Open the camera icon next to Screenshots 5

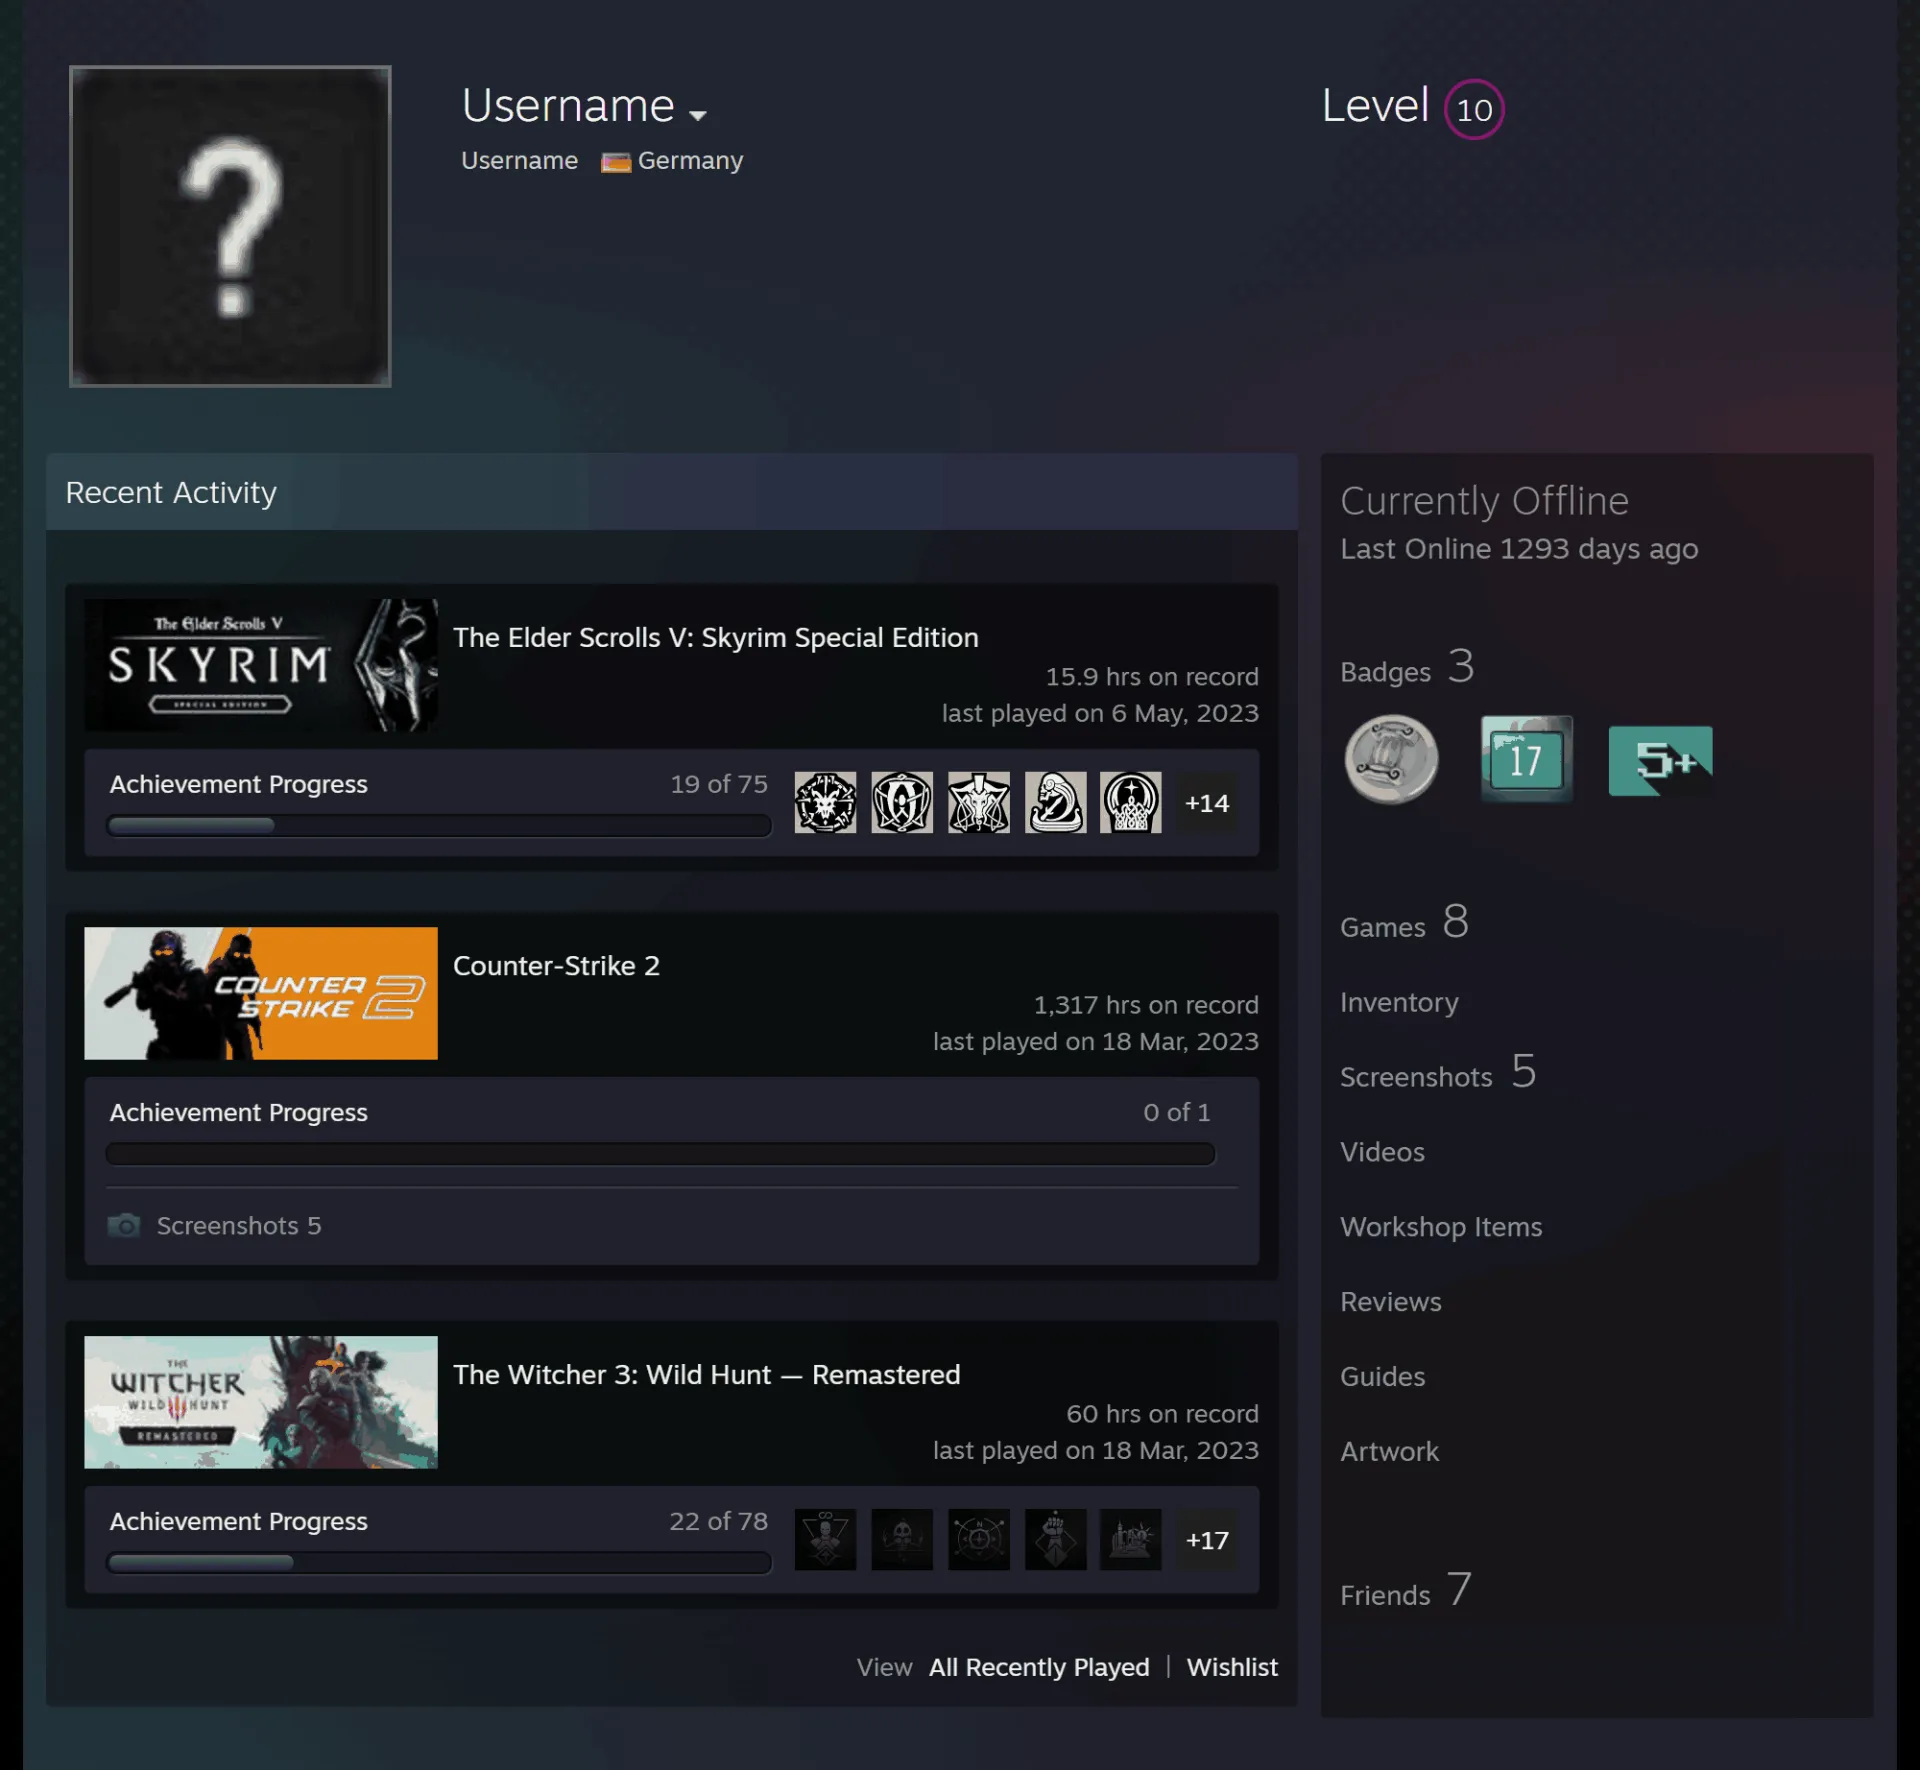[124, 1225]
